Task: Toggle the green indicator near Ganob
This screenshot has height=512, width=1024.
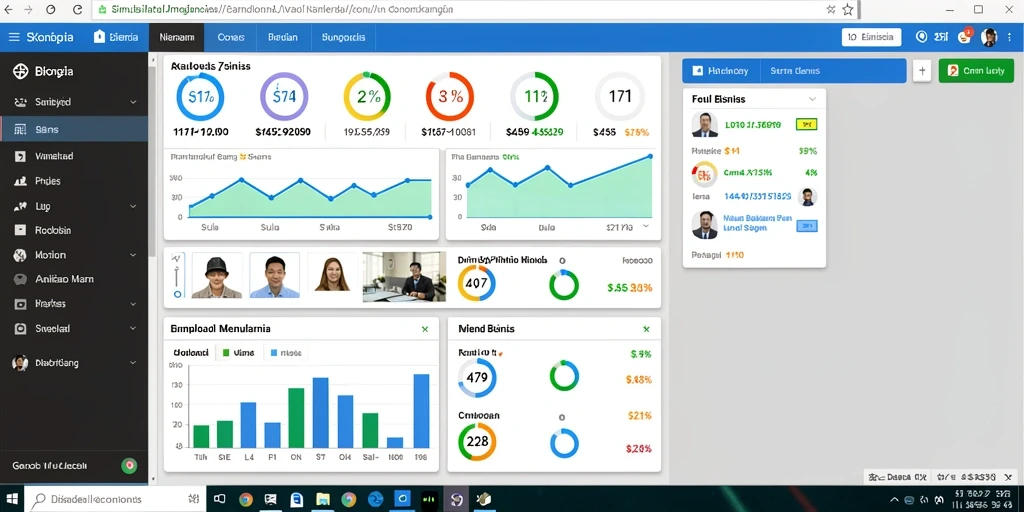Action: pyautogui.click(x=129, y=466)
